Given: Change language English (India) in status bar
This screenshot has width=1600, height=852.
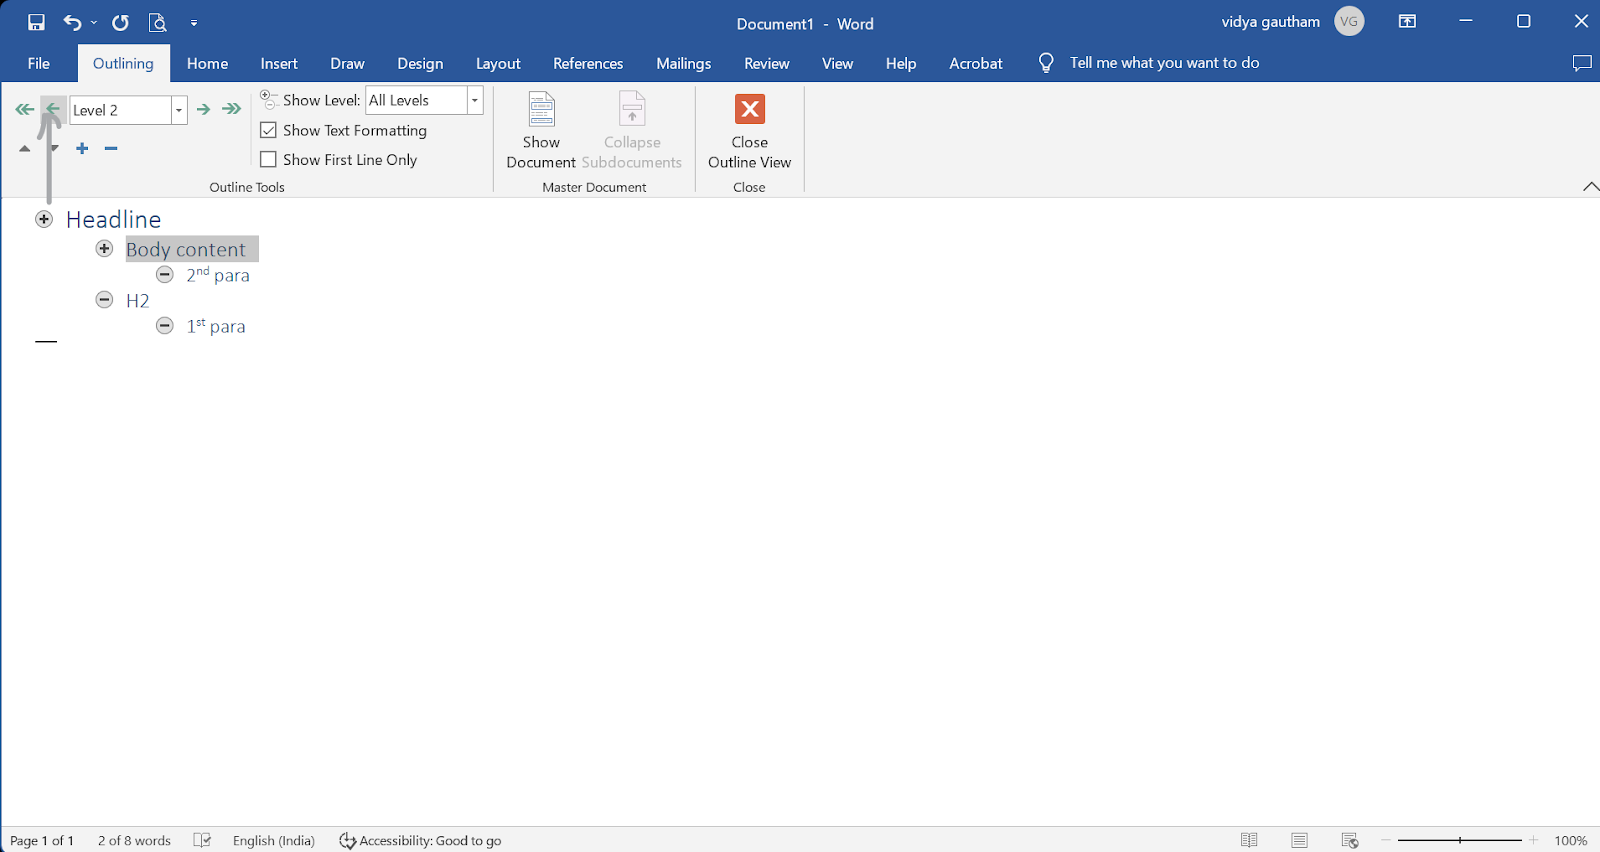Looking at the screenshot, I should click(x=274, y=840).
